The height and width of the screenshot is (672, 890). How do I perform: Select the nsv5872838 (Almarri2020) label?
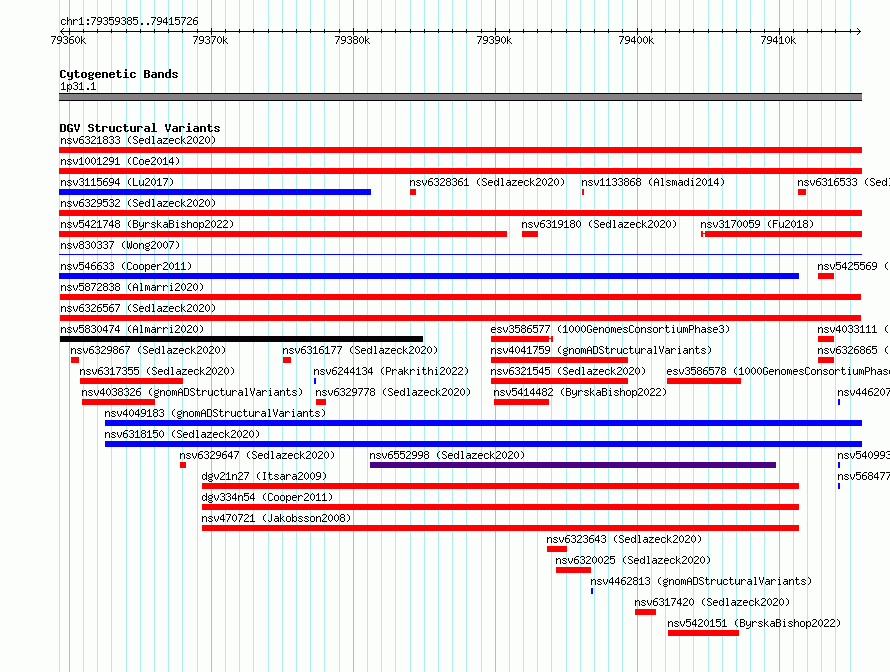[x=132, y=287]
